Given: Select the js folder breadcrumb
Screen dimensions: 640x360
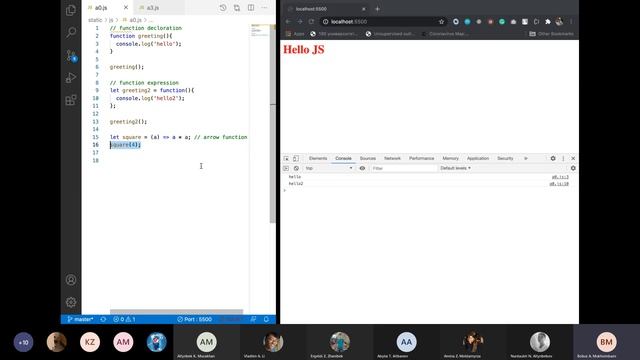Looking at the screenshot, I should click(x=111, y=20).
